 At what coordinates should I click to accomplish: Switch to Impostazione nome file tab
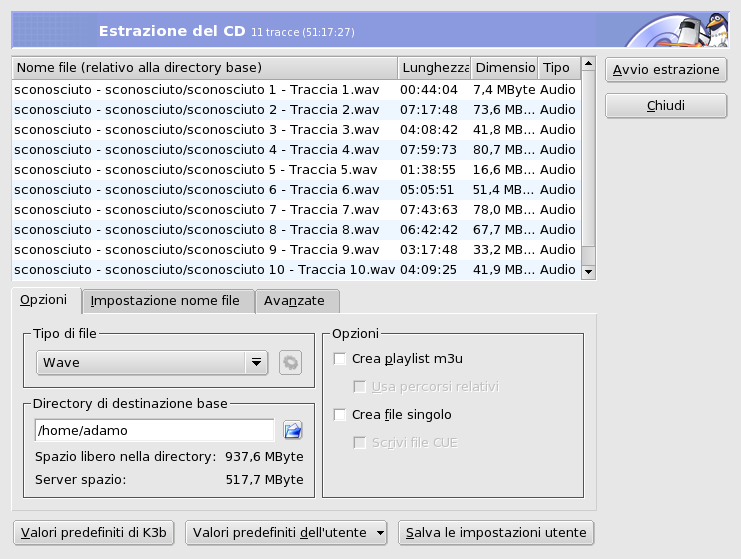(x=165, y=300)
